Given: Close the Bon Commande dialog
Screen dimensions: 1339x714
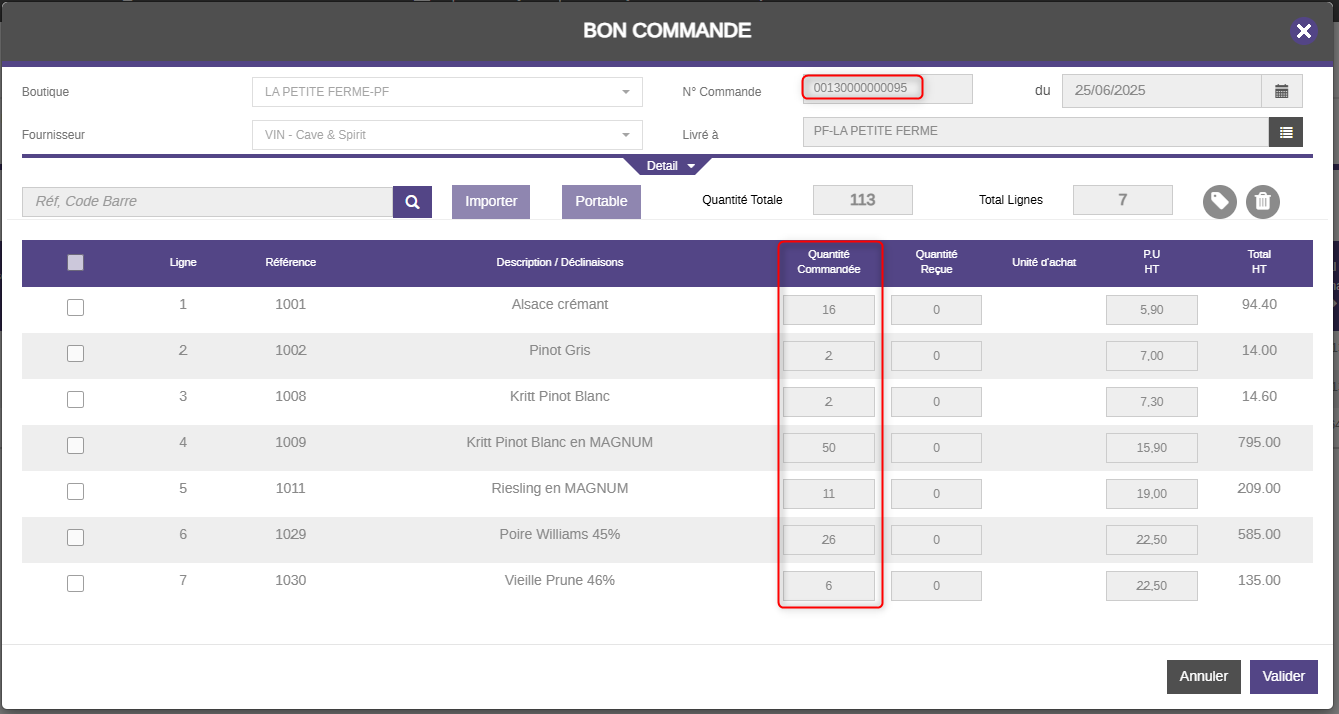Looking at the screenshot, I should click(1303, 31).
